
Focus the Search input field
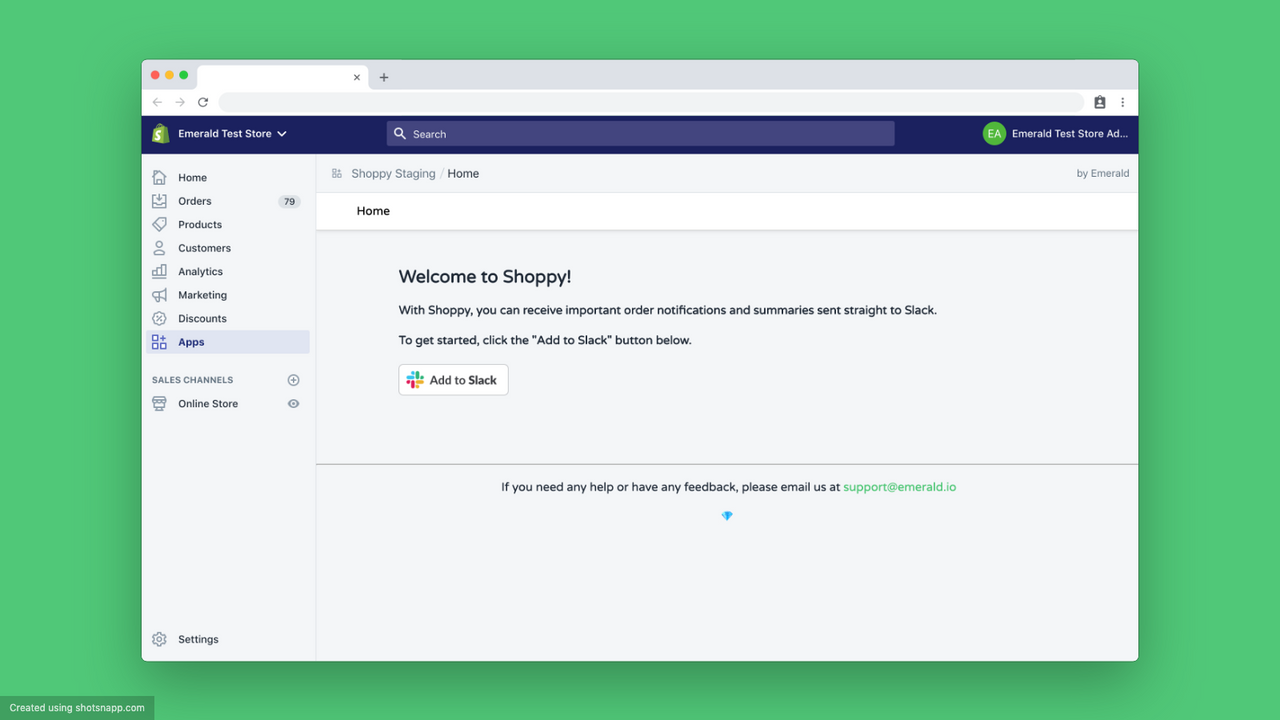tap(641, 133)
